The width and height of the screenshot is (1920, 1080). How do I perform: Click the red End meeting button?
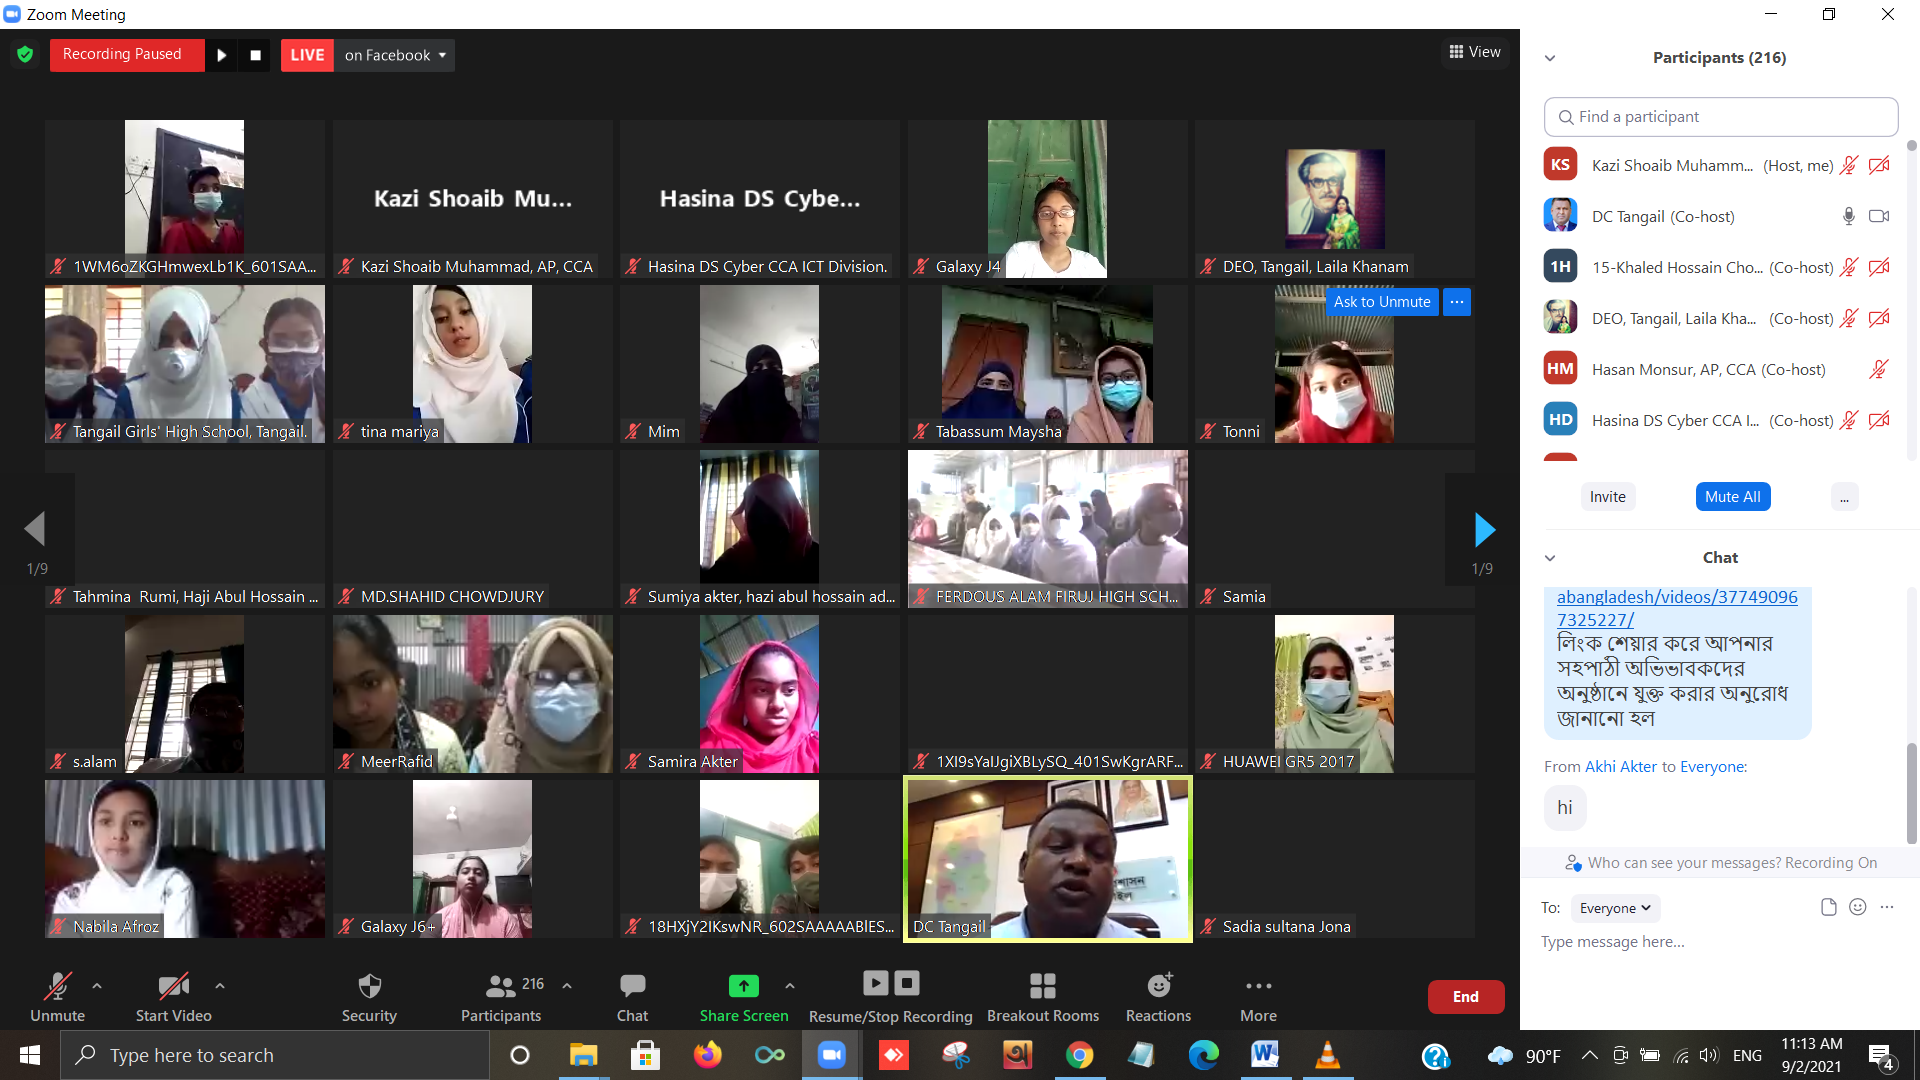pos(1466,997)
